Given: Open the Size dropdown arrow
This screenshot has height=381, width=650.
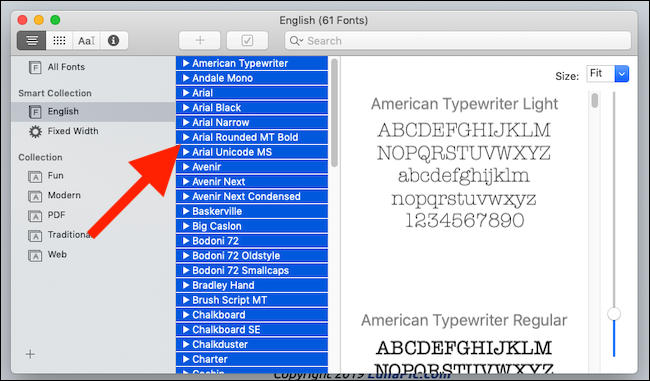Looking at the screenshot, I should (622, 74).
